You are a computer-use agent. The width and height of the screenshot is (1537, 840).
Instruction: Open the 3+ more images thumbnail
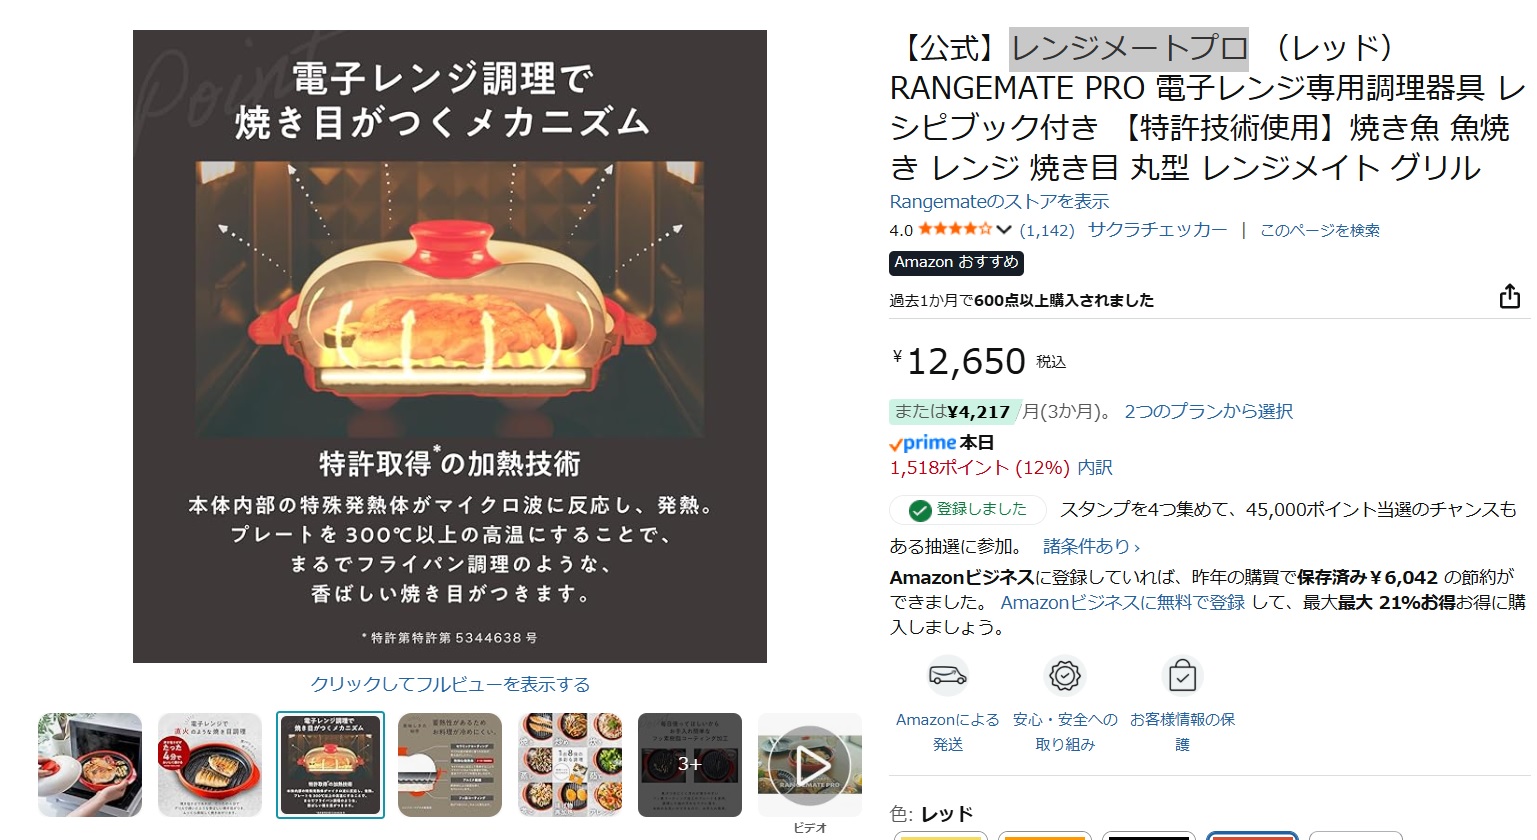[x=690, y=765]
